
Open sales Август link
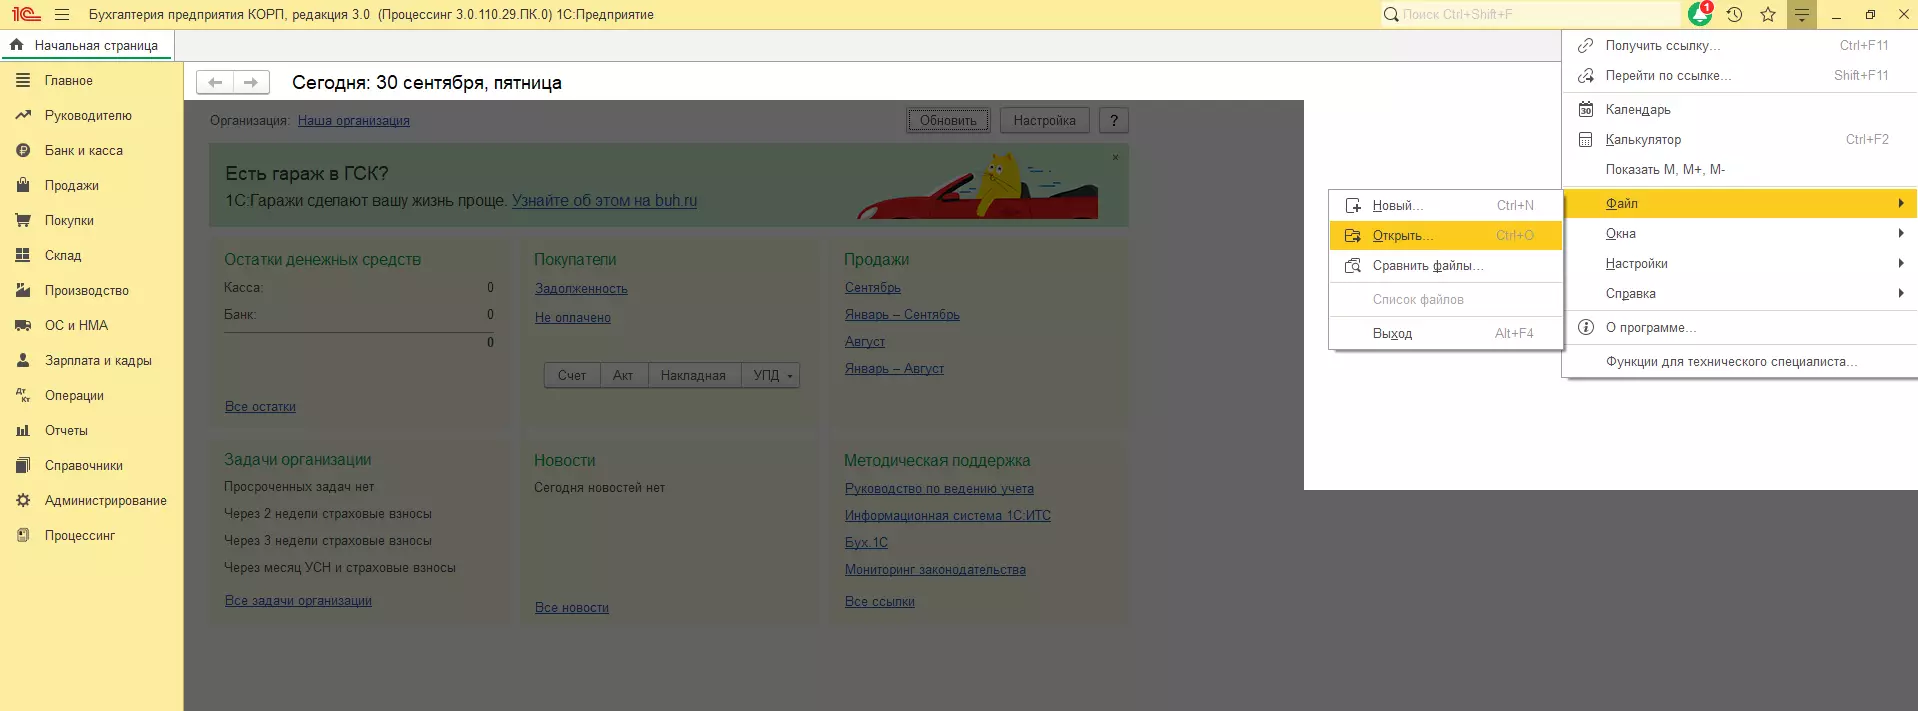pos(865,342)
